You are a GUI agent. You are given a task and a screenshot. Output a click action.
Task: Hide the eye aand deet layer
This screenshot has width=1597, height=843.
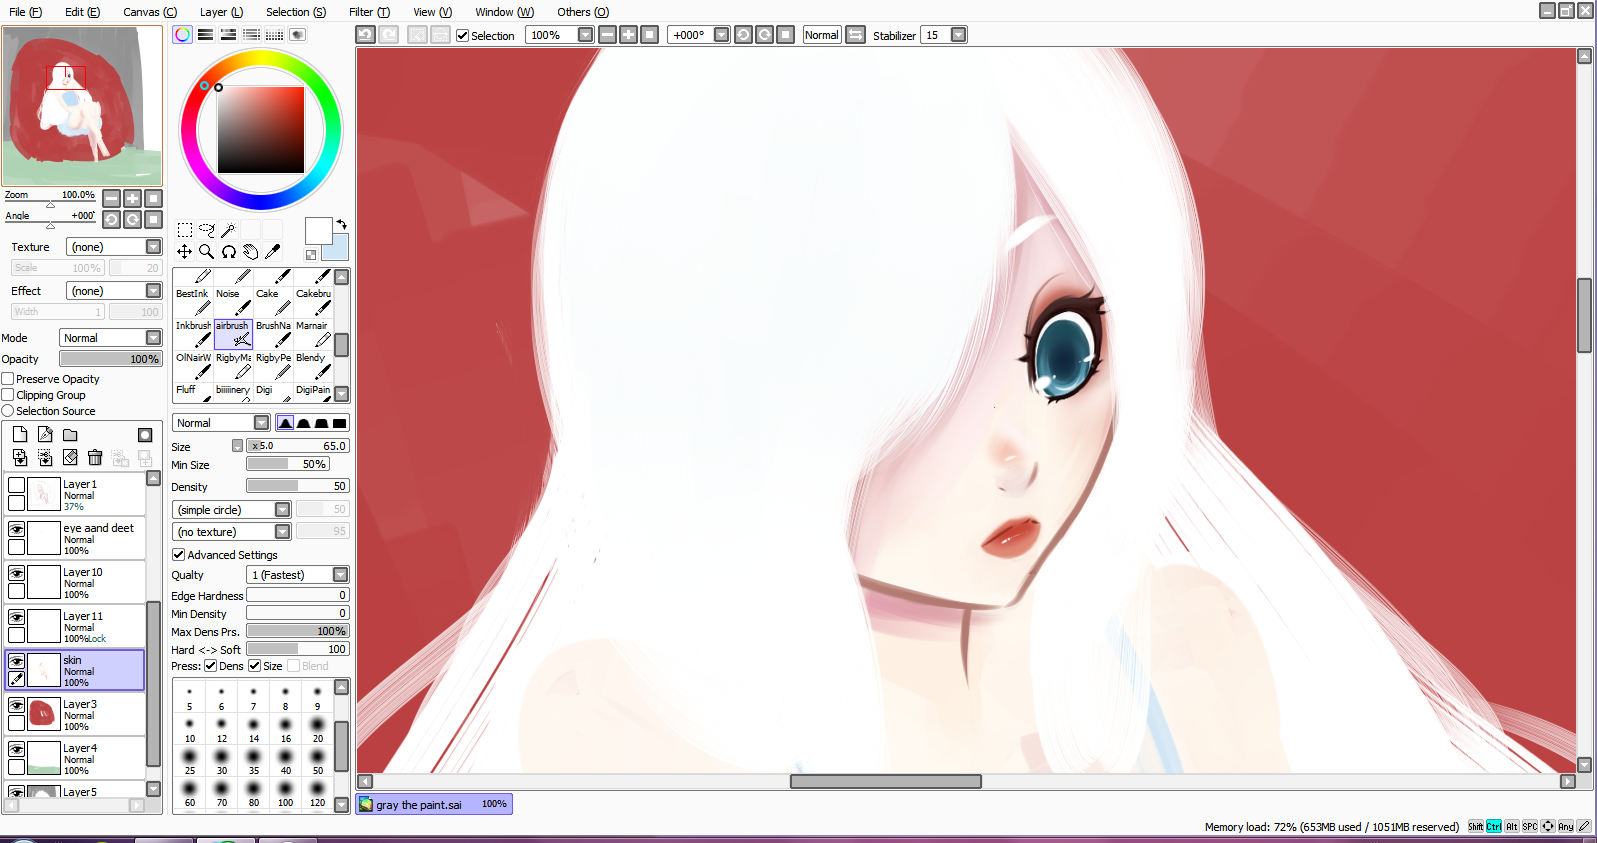point(17,529)
